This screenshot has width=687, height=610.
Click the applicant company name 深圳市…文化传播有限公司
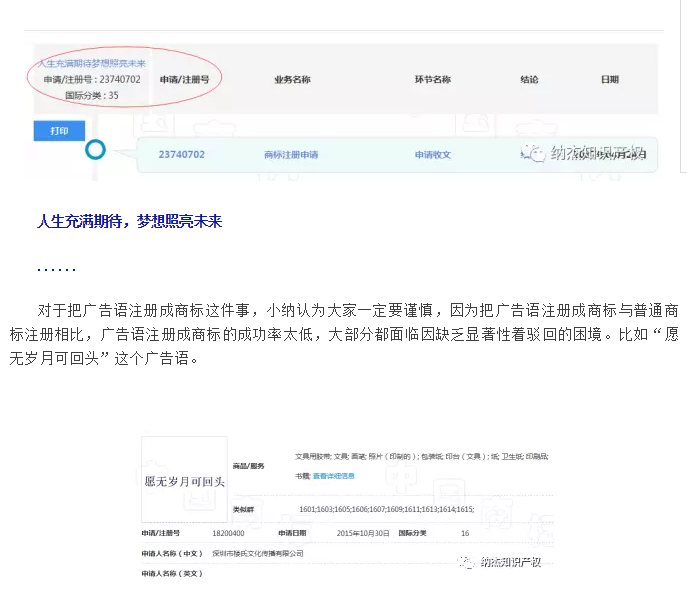tap(258, 553)
